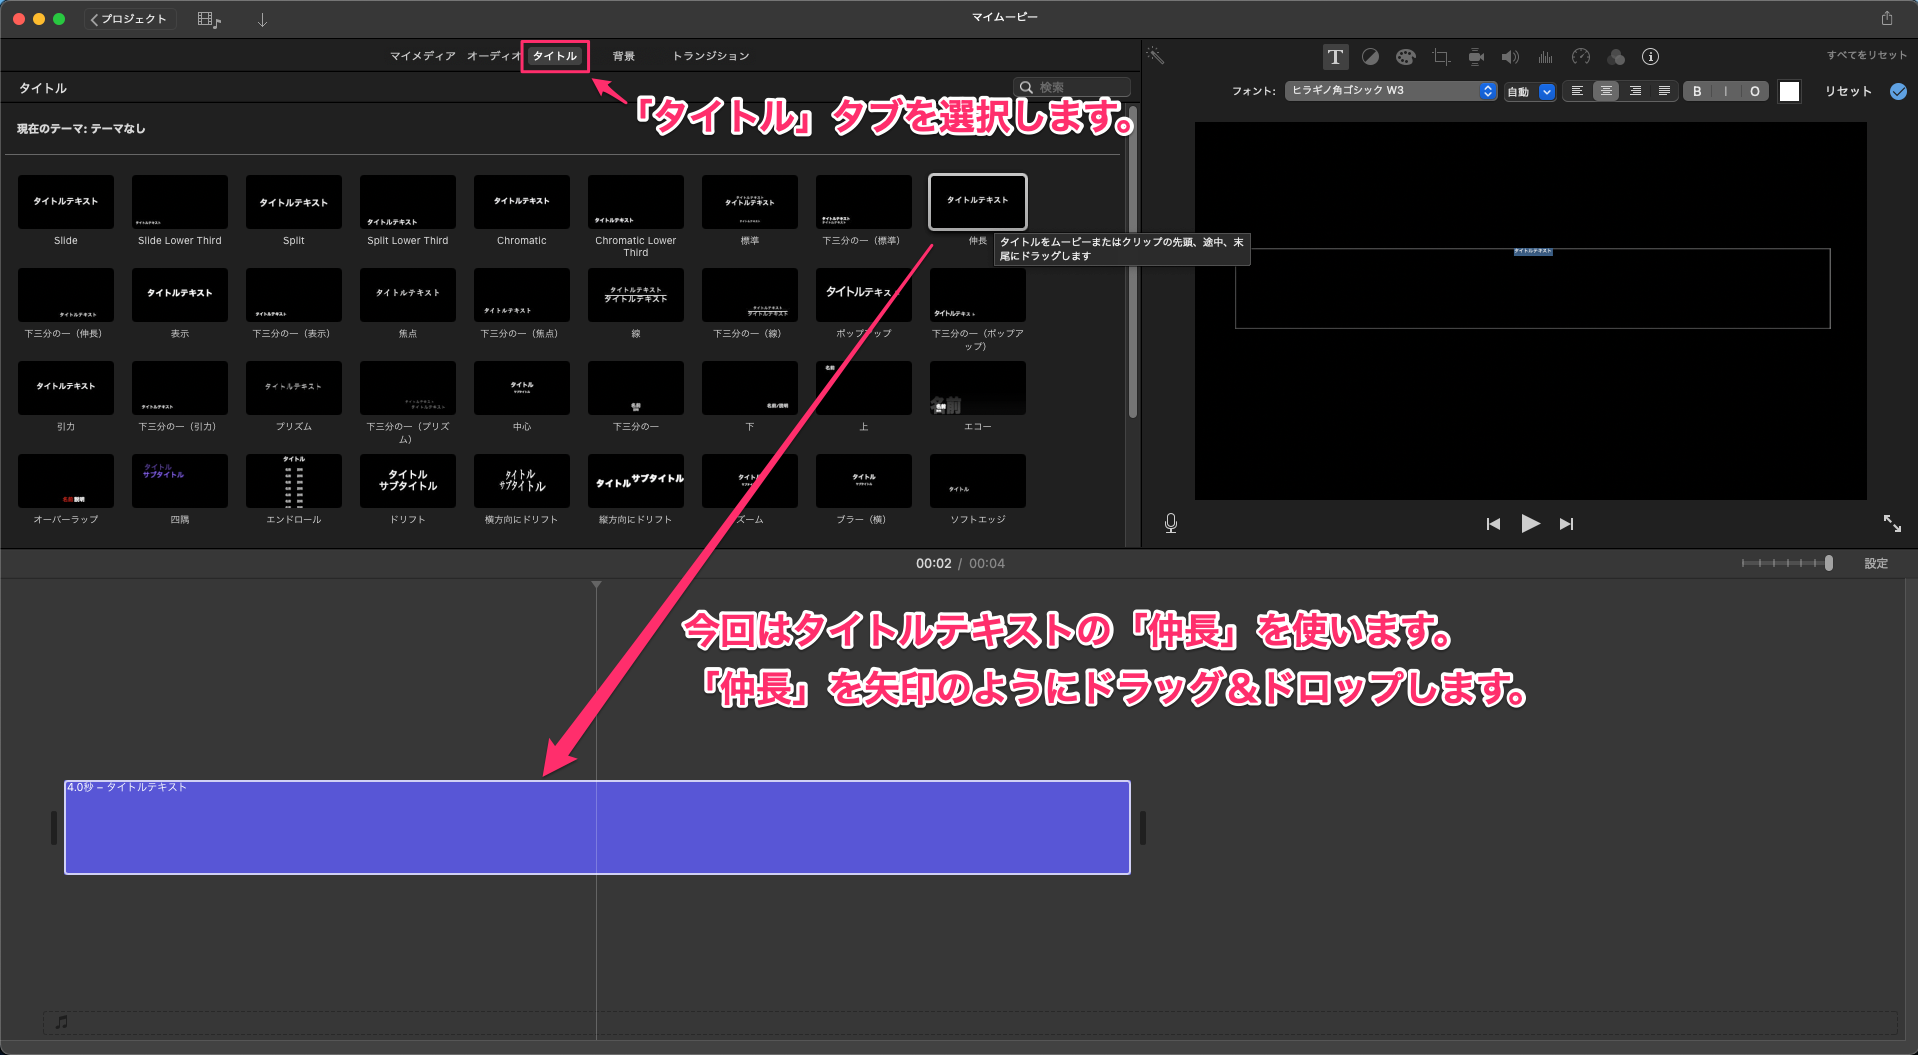Open the フォント font dropdown
The width and height of the screenshot is (1918, 1055).
pos(1390,91)
